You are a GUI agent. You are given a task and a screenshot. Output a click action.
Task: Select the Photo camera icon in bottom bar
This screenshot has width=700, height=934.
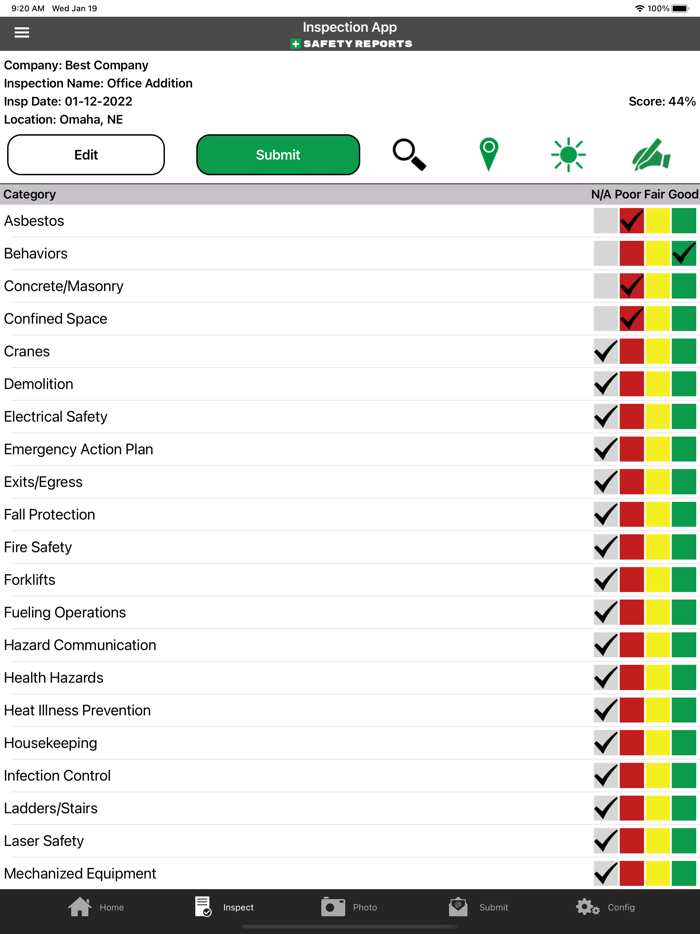tap(334, 906)
